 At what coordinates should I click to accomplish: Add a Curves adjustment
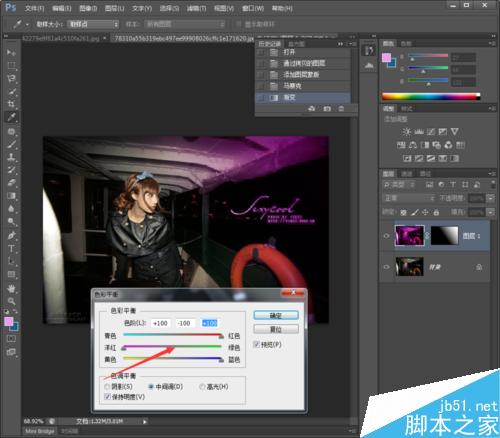click(x=431, y=132)
